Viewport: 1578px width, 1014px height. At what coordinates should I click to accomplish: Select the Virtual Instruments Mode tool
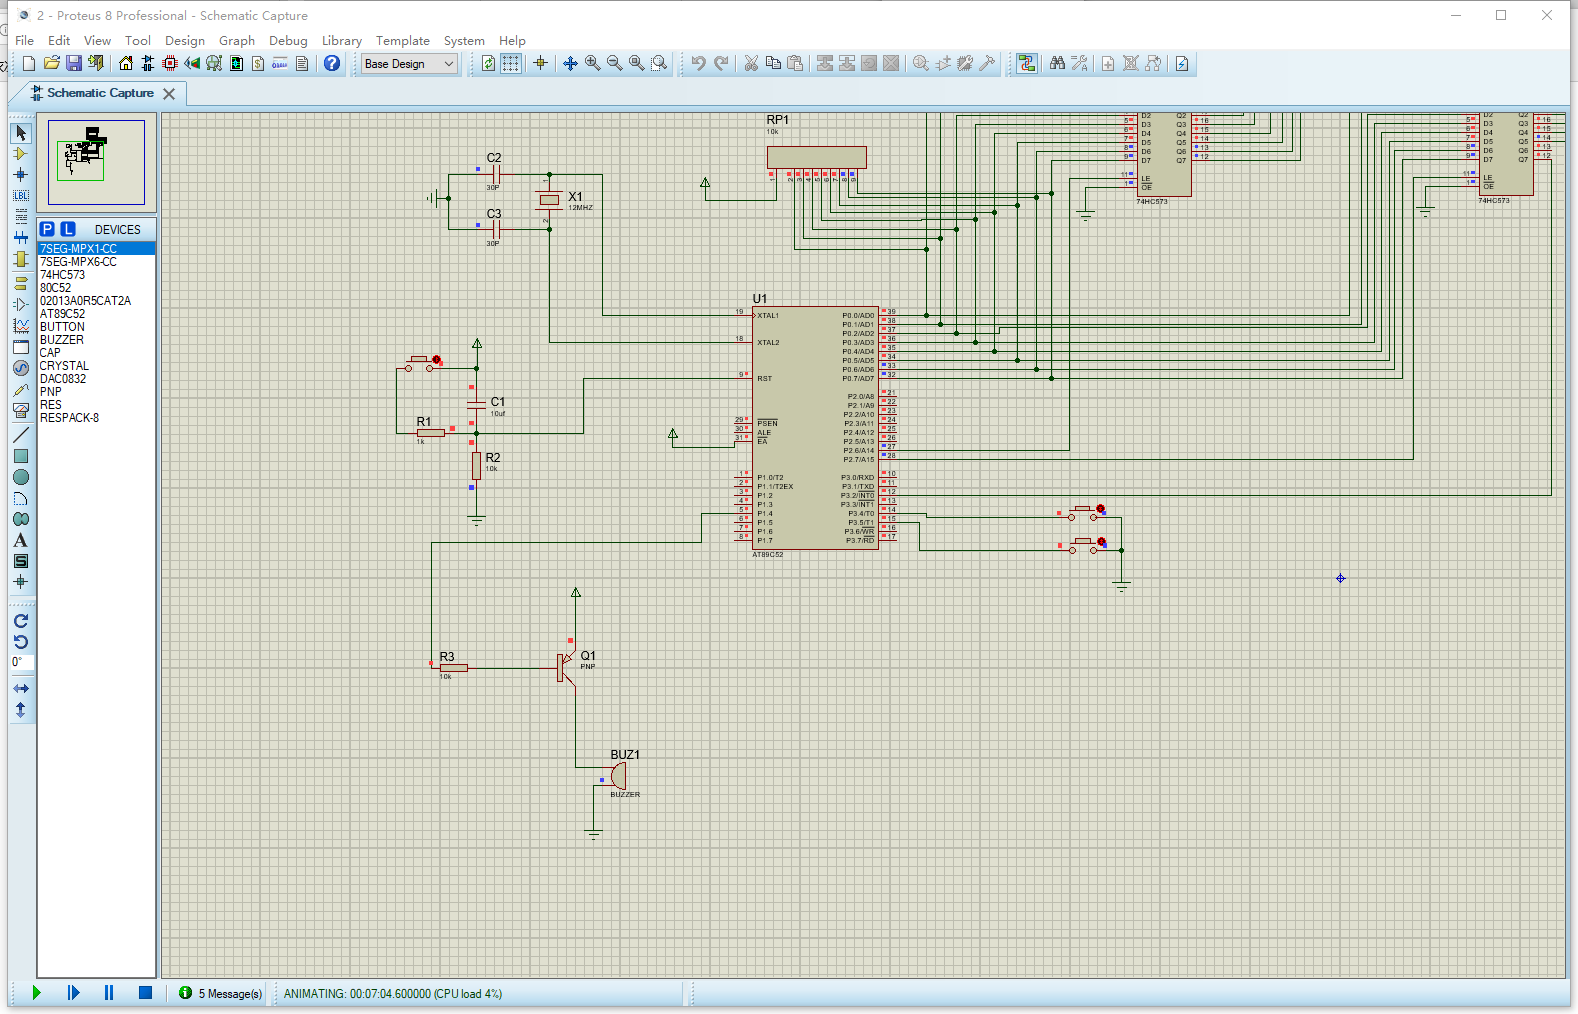pos(21,410)
